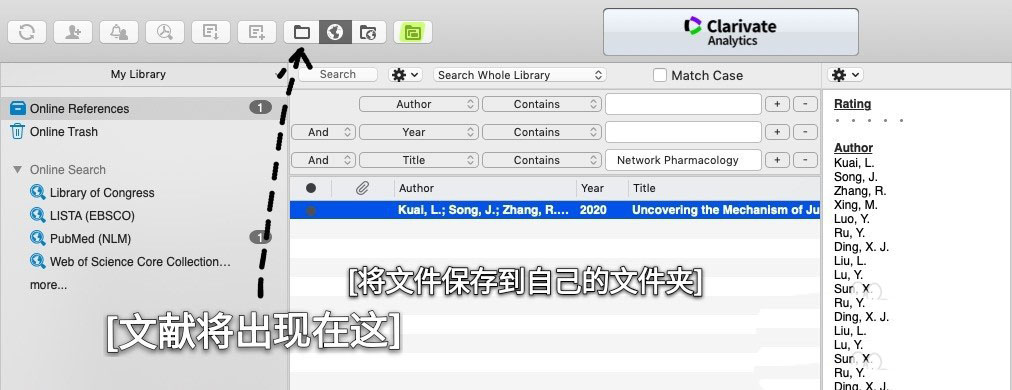Open the Title field dropdown
The height and width of the screenshot is (390, 1012).
pyautogui.click(x=419, y=160)
